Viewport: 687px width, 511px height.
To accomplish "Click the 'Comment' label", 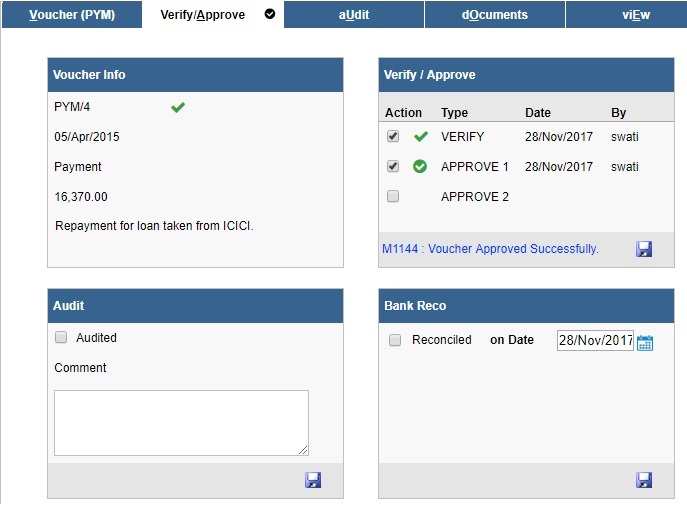I will click(80, 368).
